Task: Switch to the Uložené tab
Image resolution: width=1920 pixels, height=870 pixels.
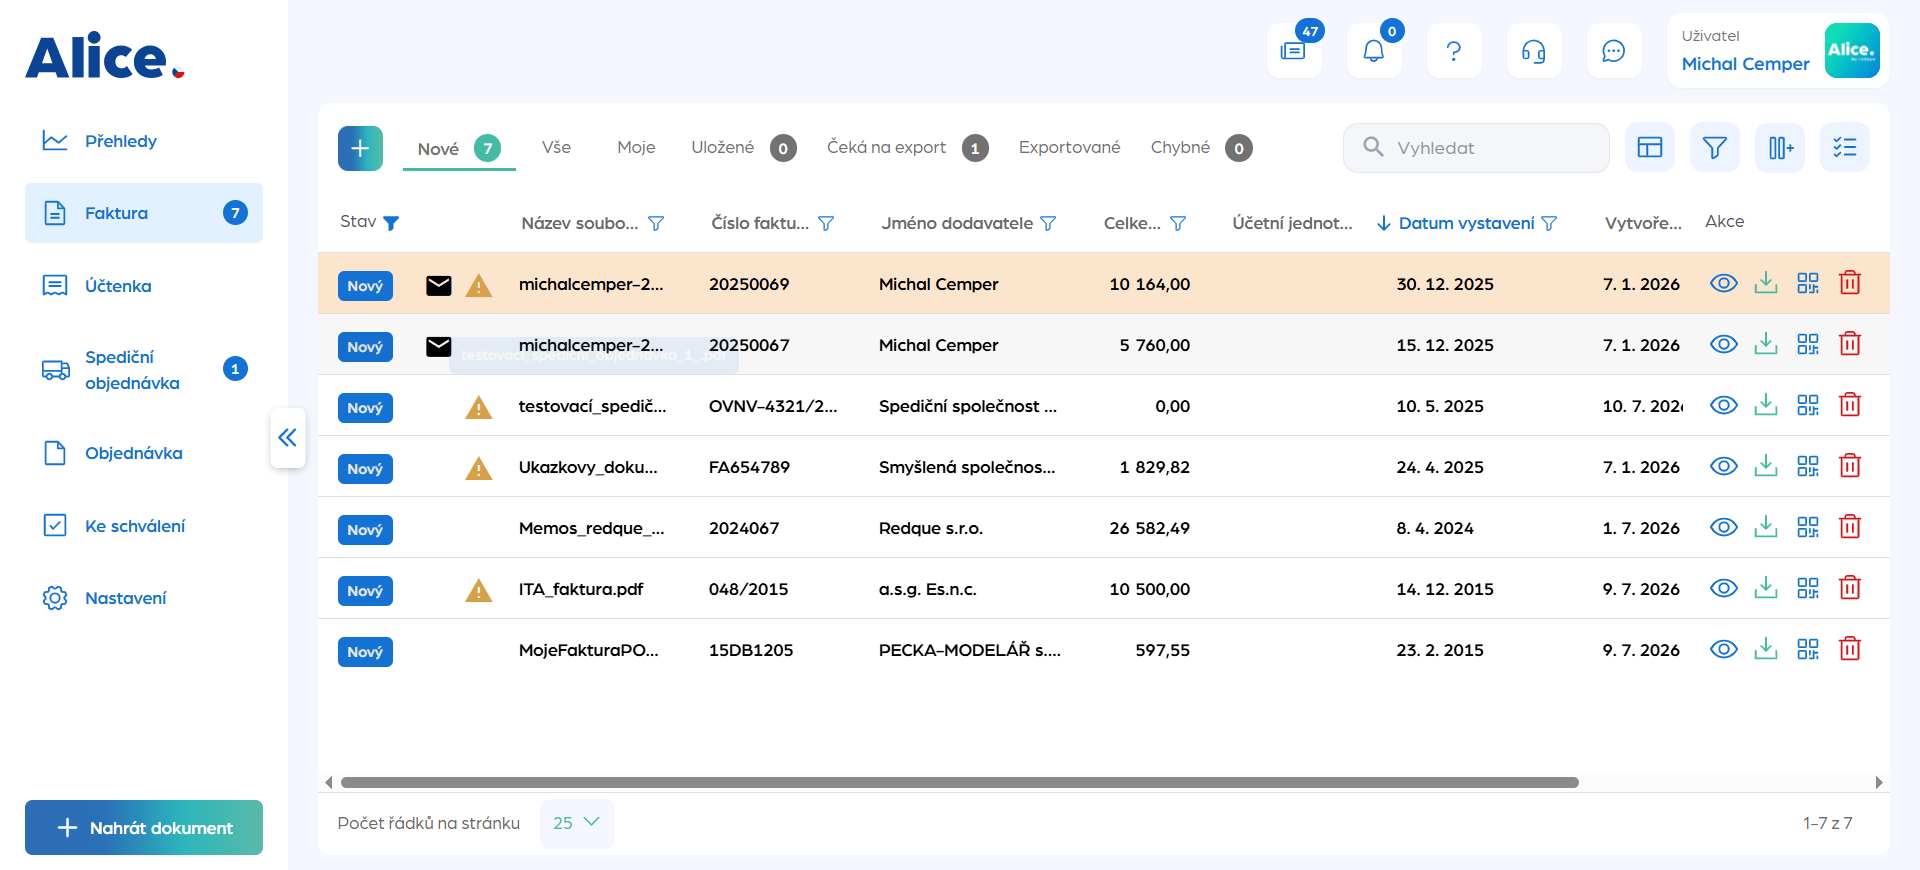Action: pos(743,148)
